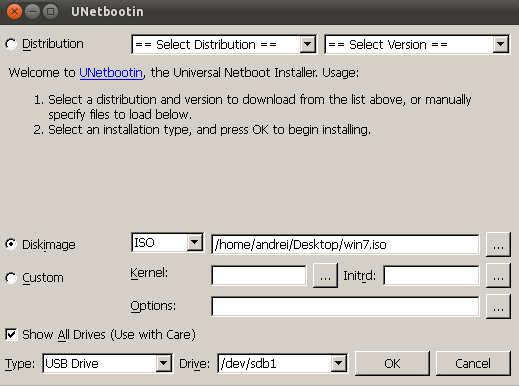Focus the Options input field
This screenshot has height=386, width=519.
pos(345,306)
